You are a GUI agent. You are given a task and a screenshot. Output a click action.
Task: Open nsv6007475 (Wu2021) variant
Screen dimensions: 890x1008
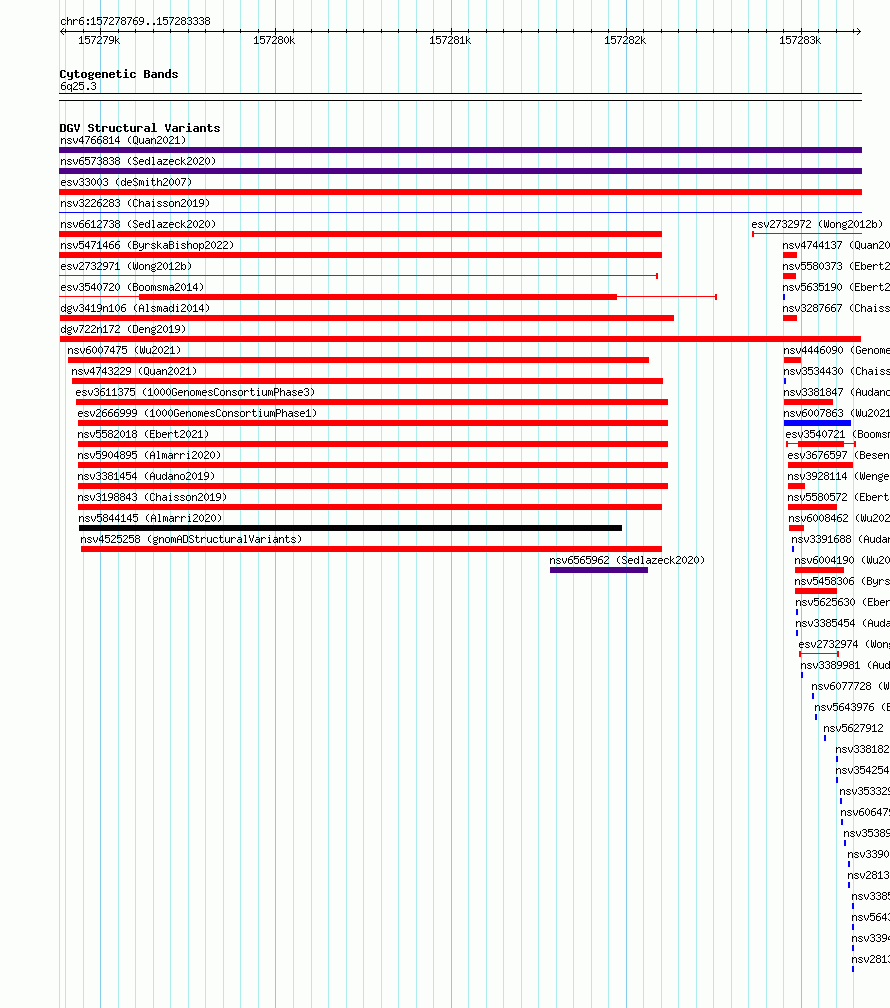point(124,350)
